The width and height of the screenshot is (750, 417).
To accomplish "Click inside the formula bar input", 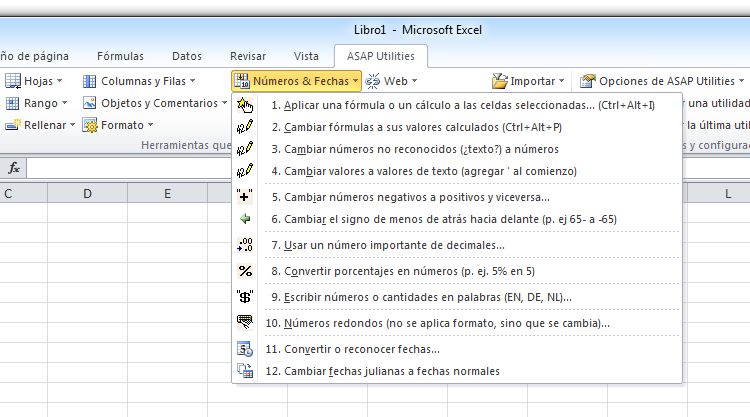I will [129, 168].
